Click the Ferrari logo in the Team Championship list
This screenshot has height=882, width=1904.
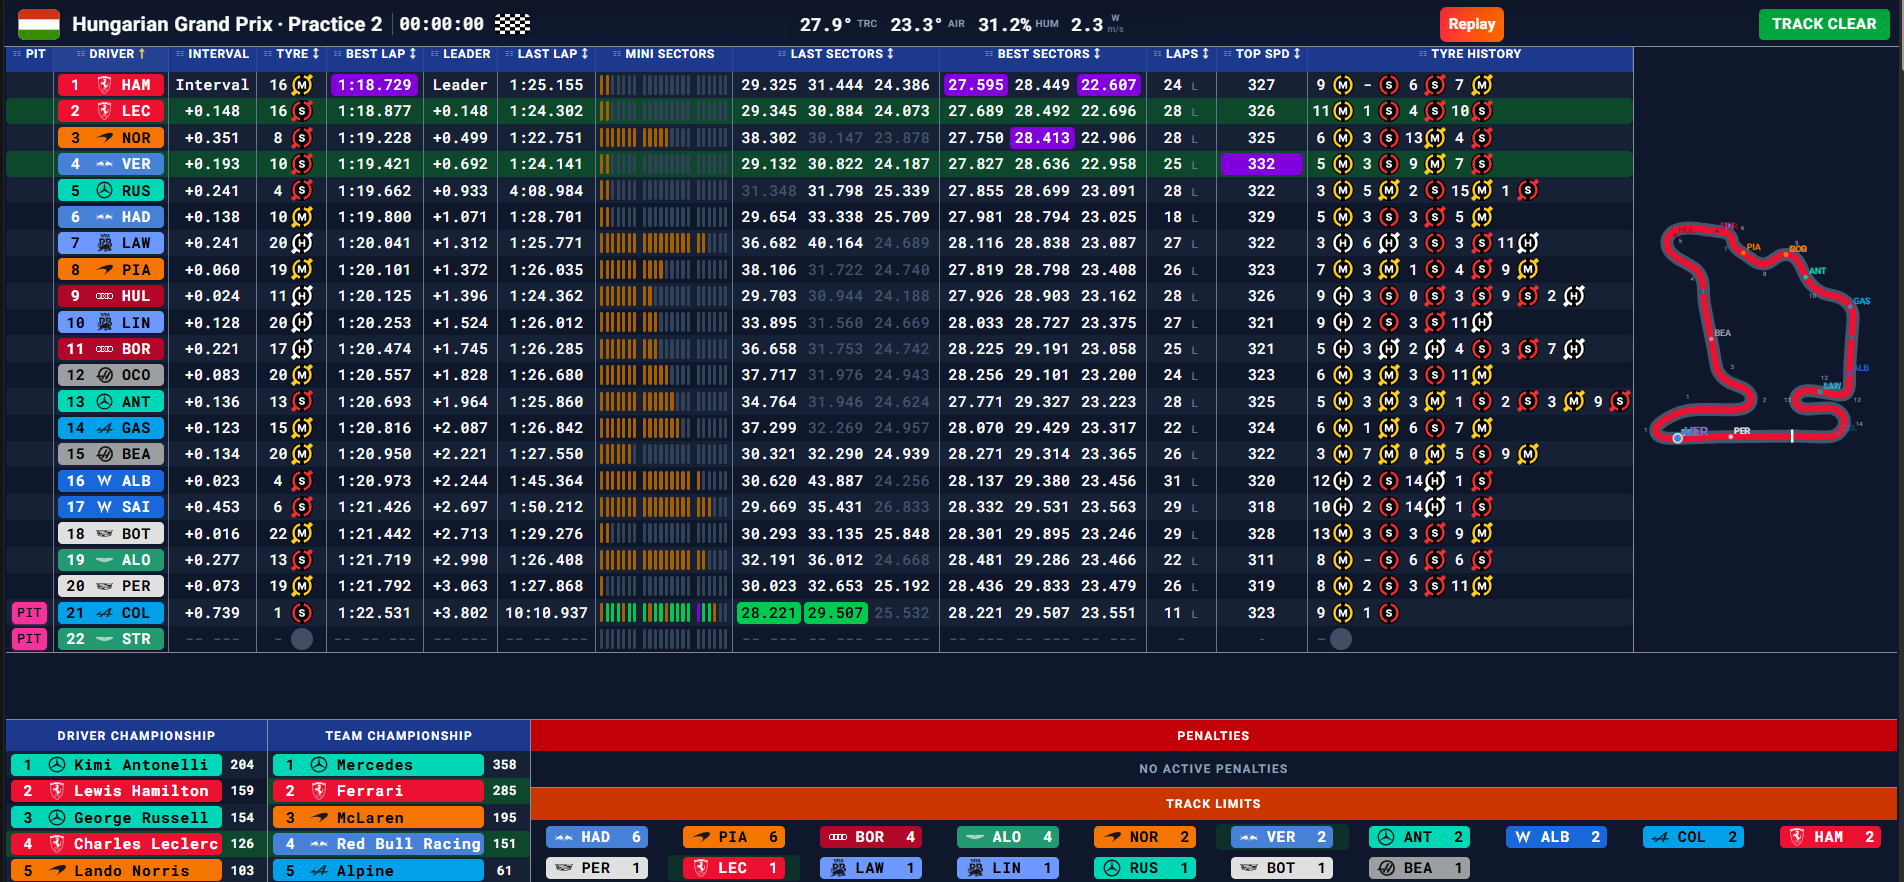tap(319, 791)
